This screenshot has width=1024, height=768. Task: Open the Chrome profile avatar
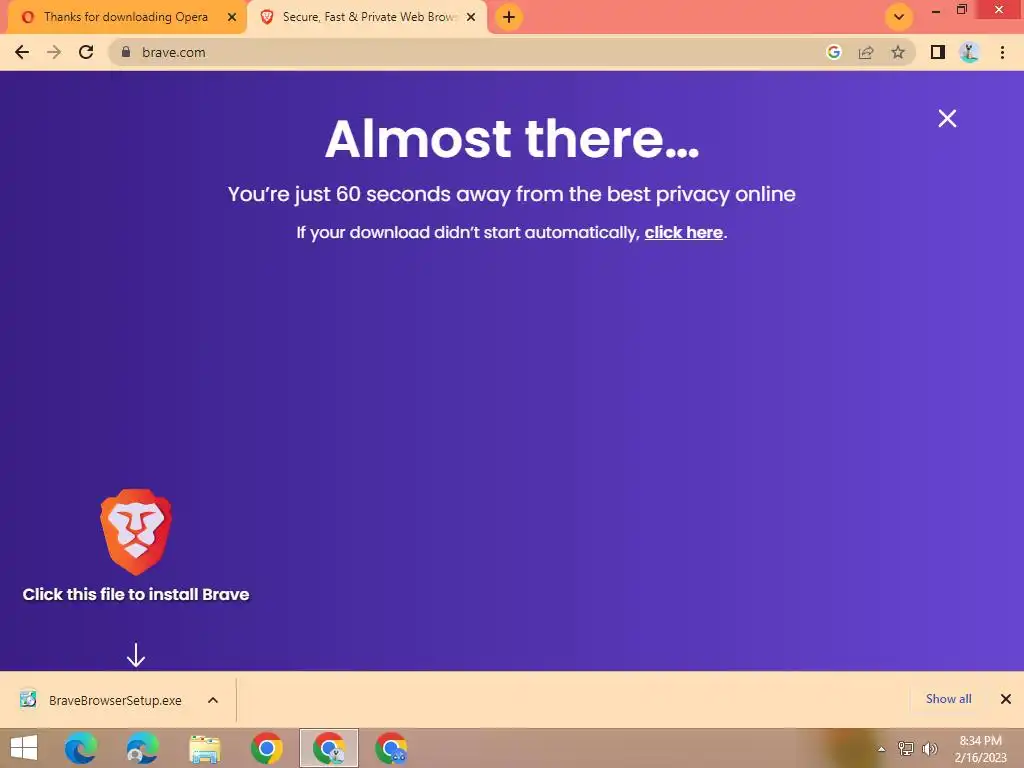[969, 52]
